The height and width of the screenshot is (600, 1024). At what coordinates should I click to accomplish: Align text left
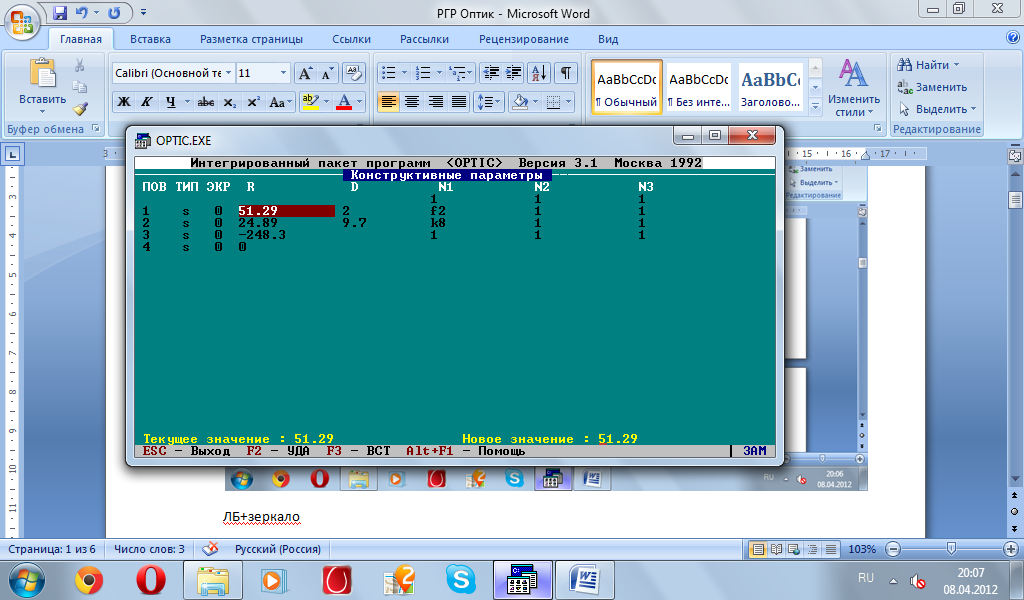click(388, 102)
